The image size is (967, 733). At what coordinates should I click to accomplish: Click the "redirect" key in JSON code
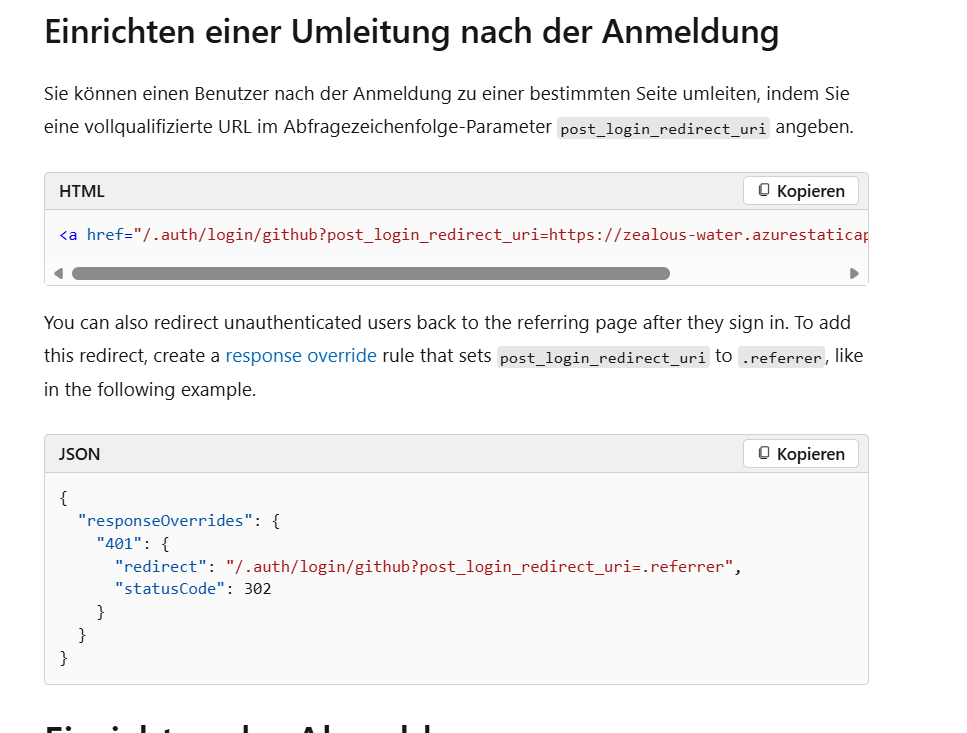tap(160, 567)
